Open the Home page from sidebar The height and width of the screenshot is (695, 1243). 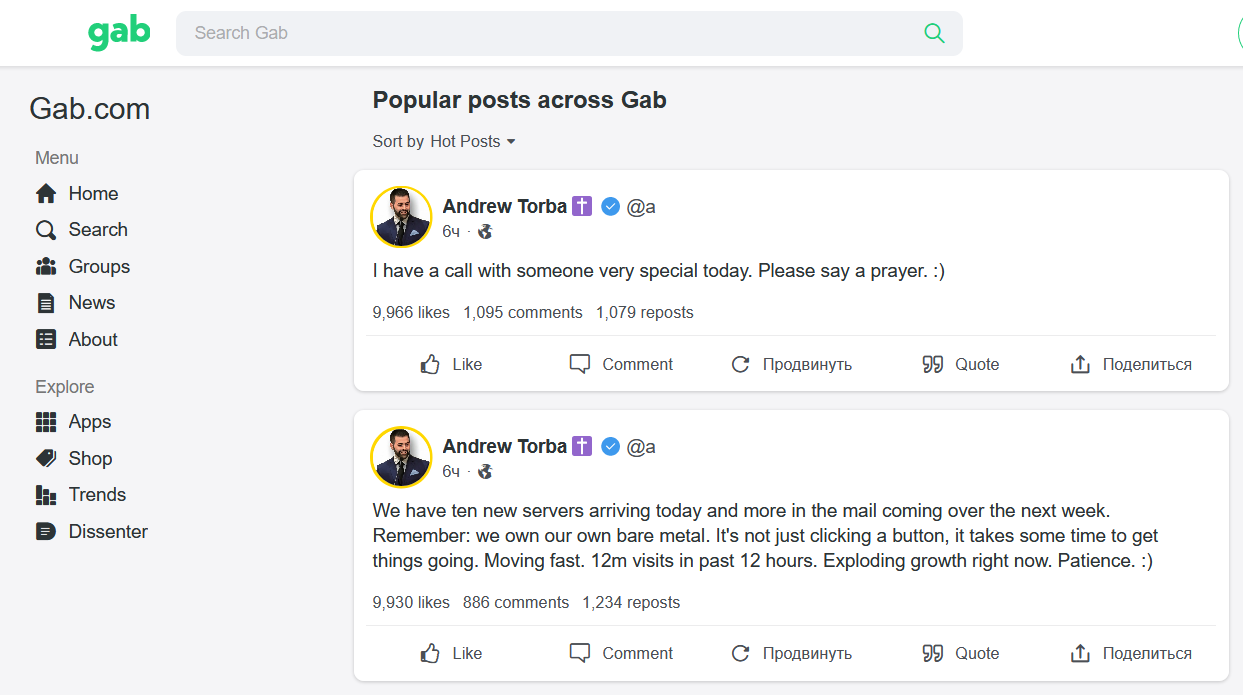92,194
